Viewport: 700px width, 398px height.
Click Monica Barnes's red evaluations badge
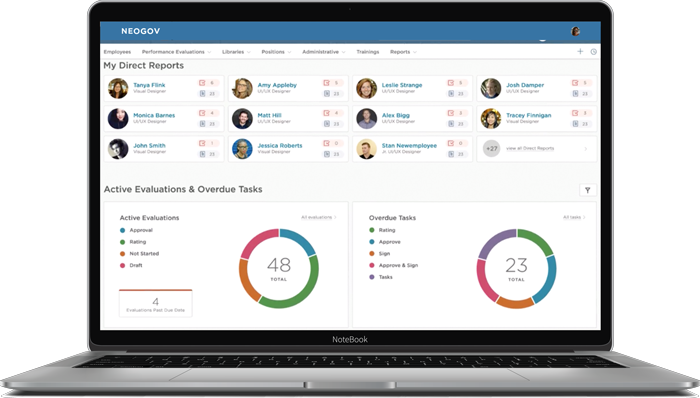(208, 113)
